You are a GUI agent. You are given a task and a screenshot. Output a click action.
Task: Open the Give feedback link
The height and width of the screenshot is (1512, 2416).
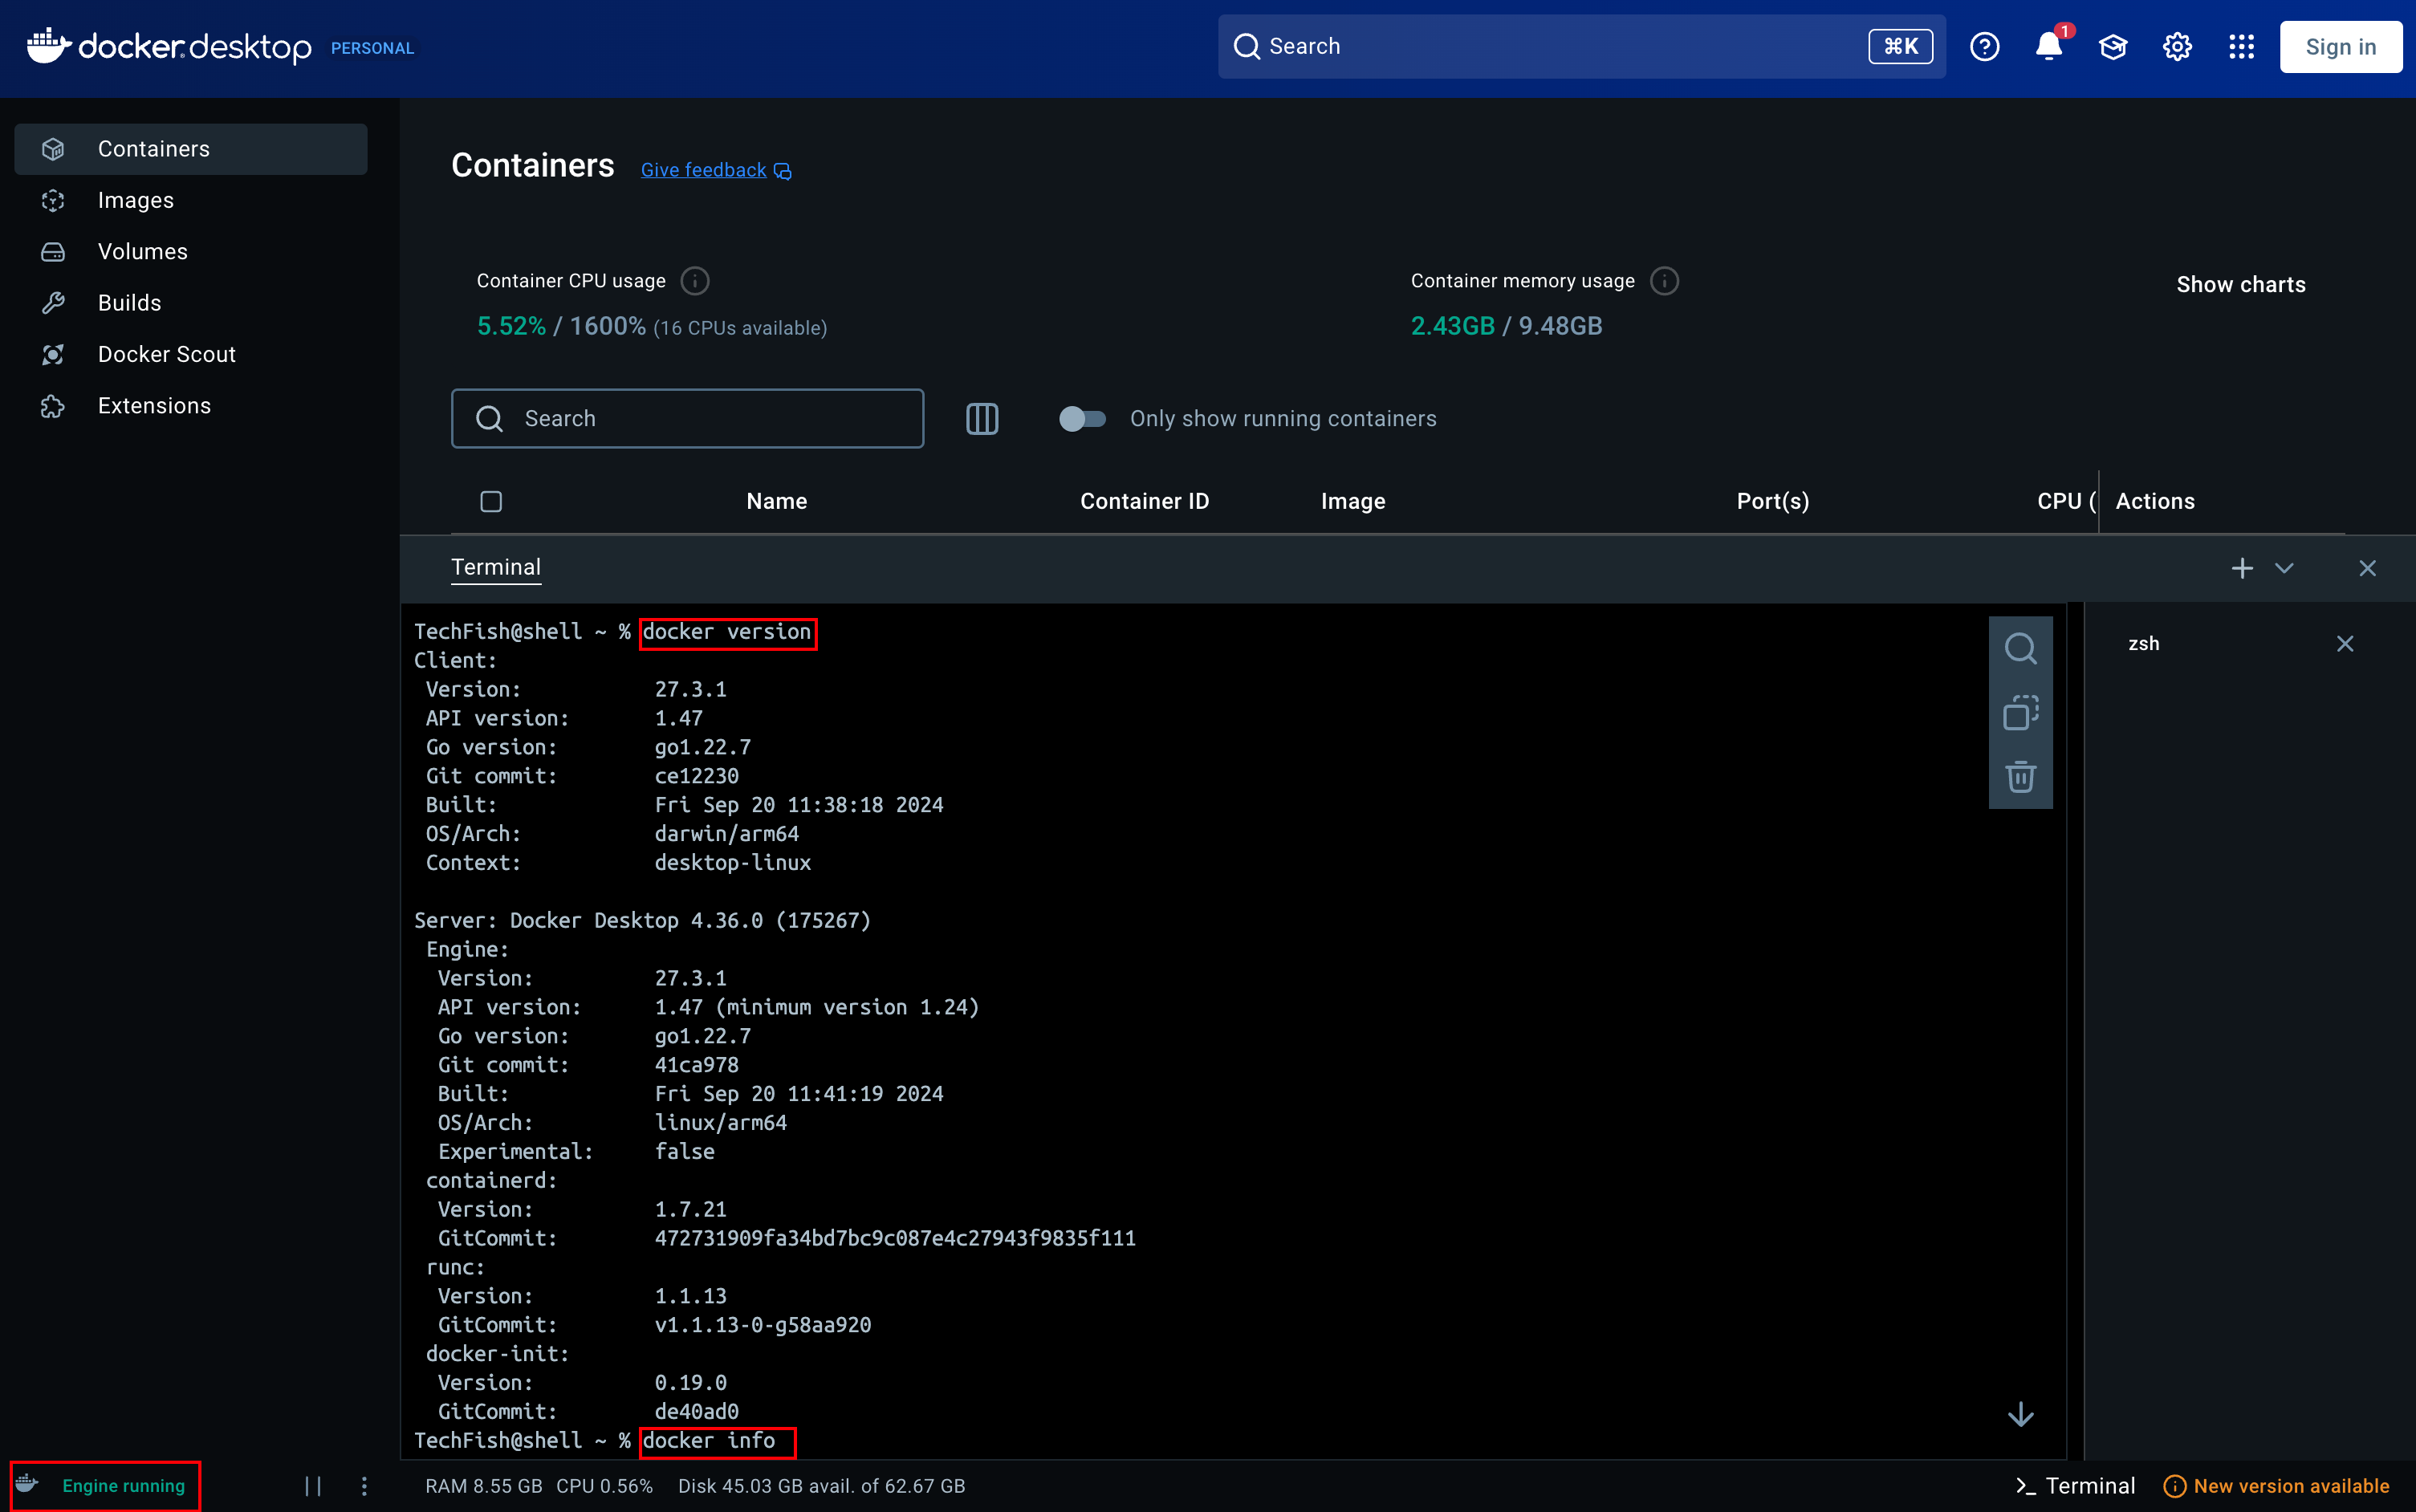pos(716,170)
